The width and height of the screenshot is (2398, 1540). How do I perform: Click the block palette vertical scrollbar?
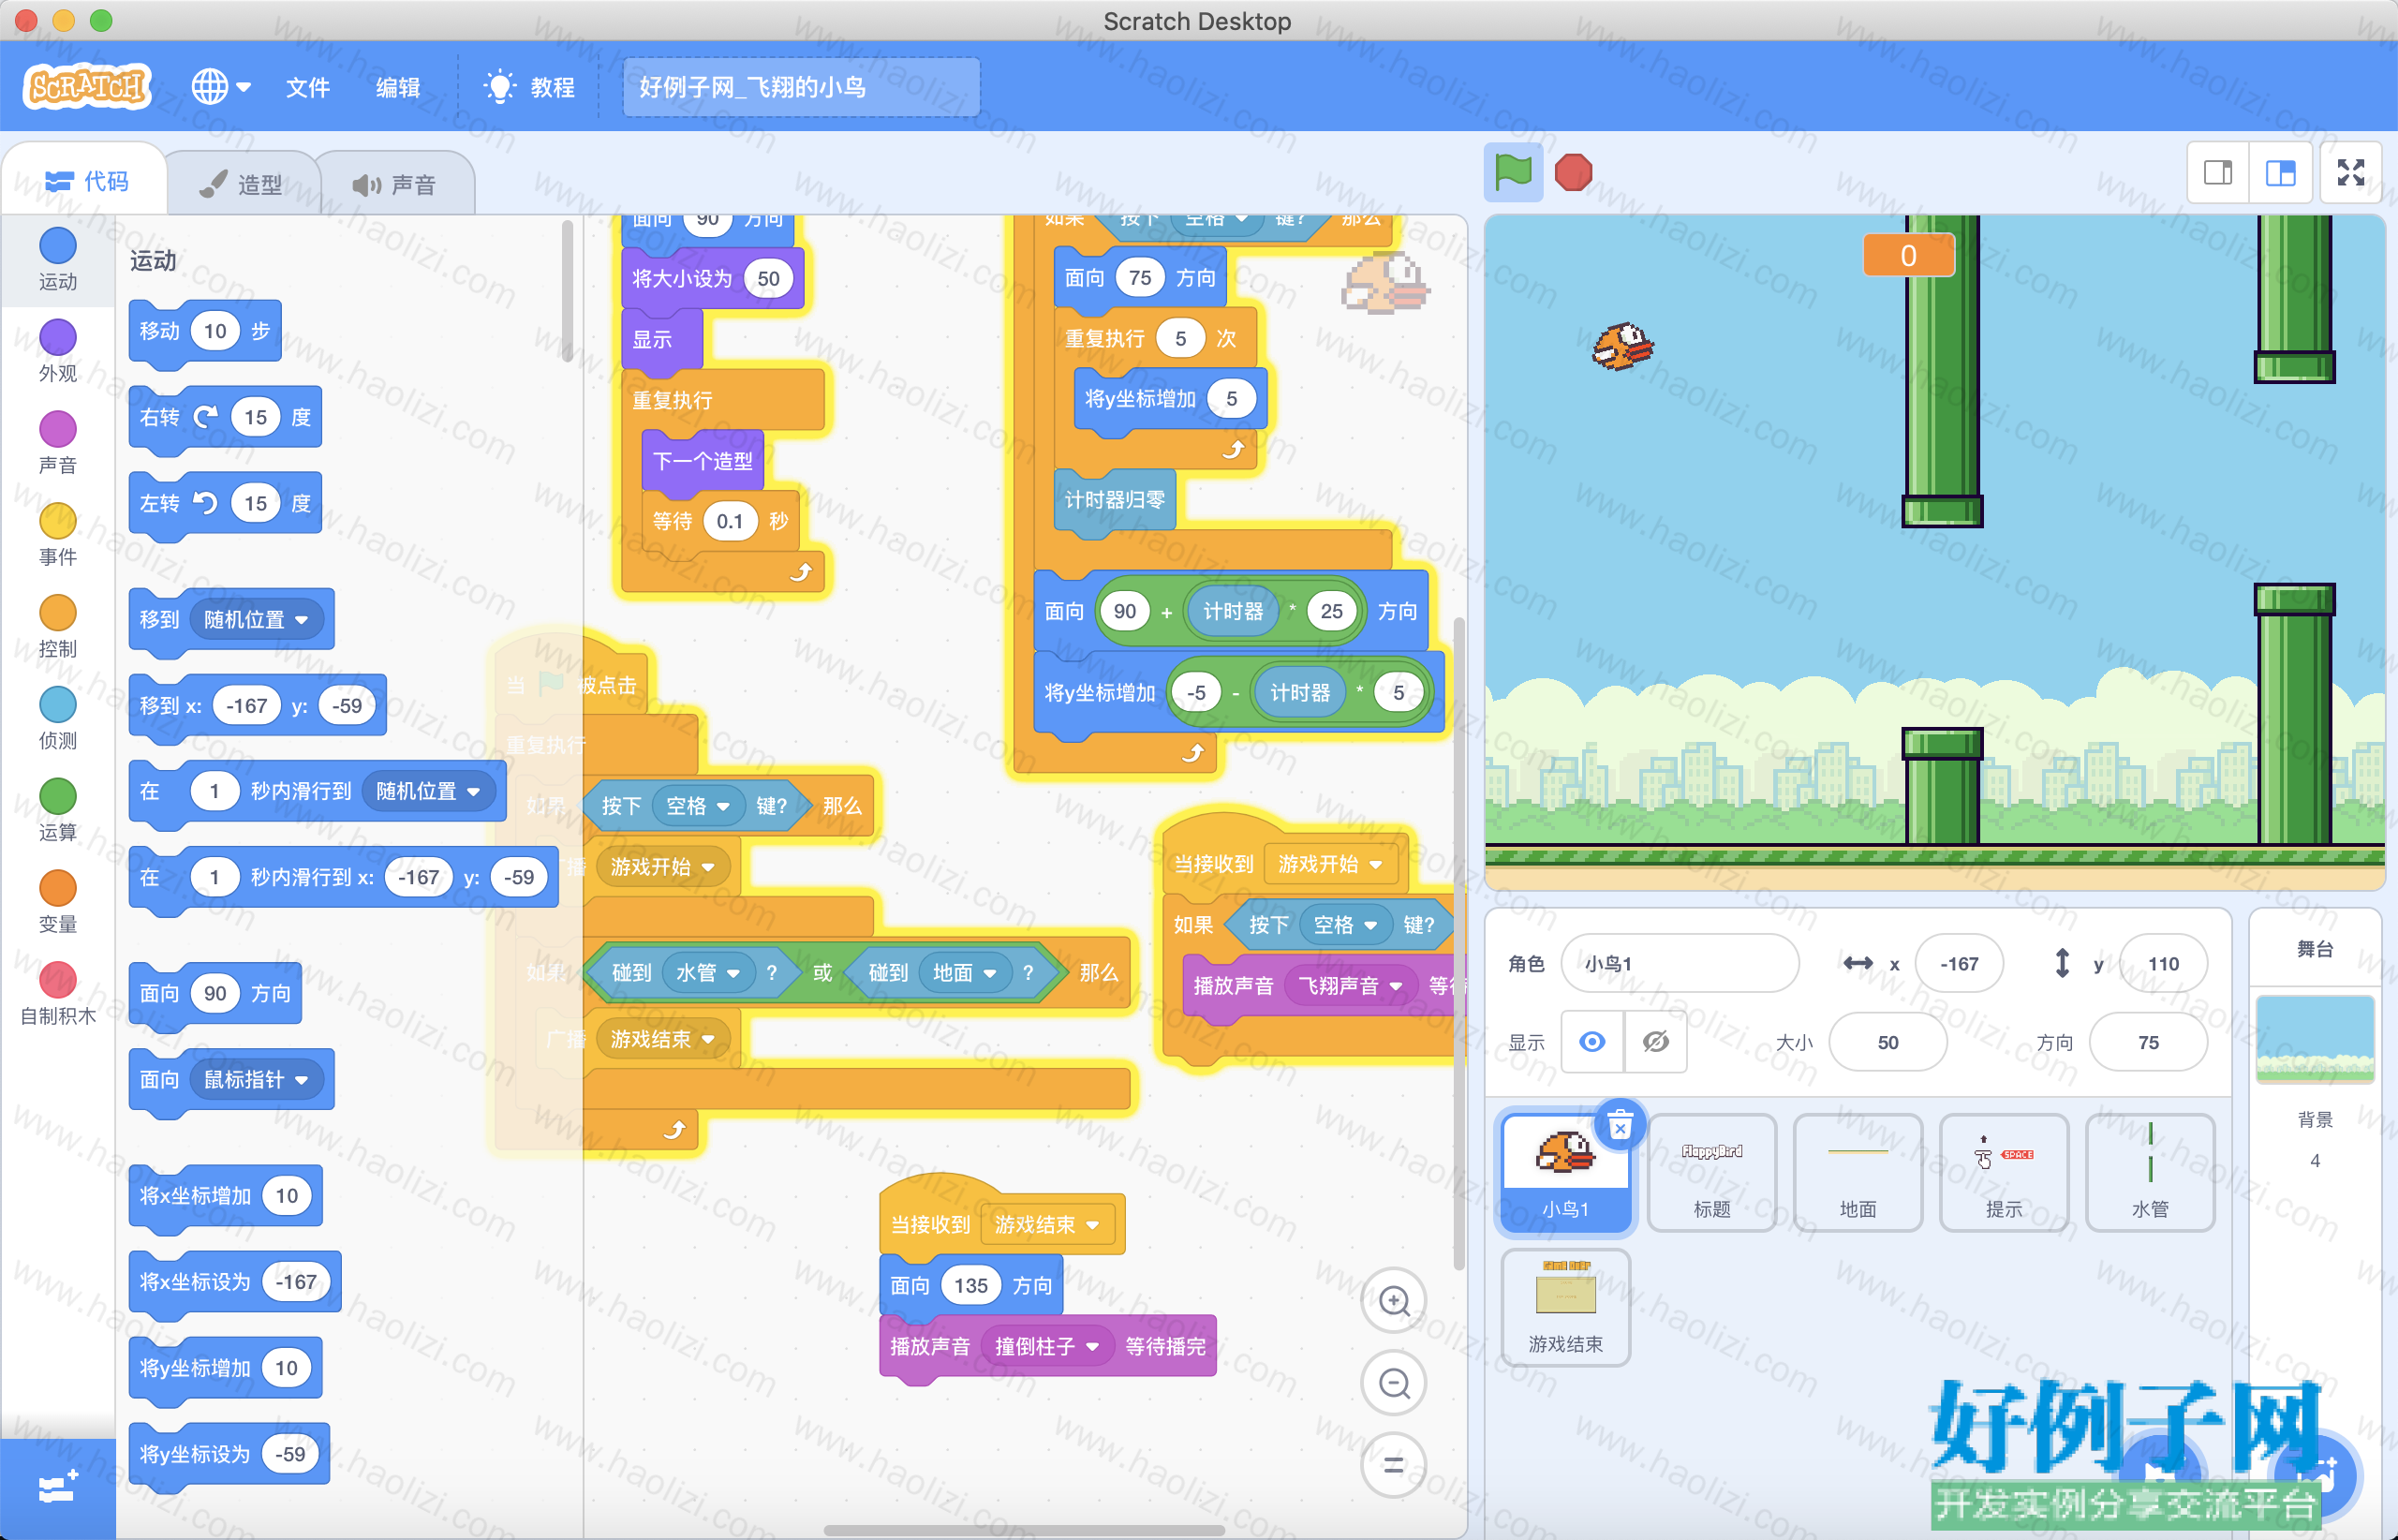pos(567,292)
